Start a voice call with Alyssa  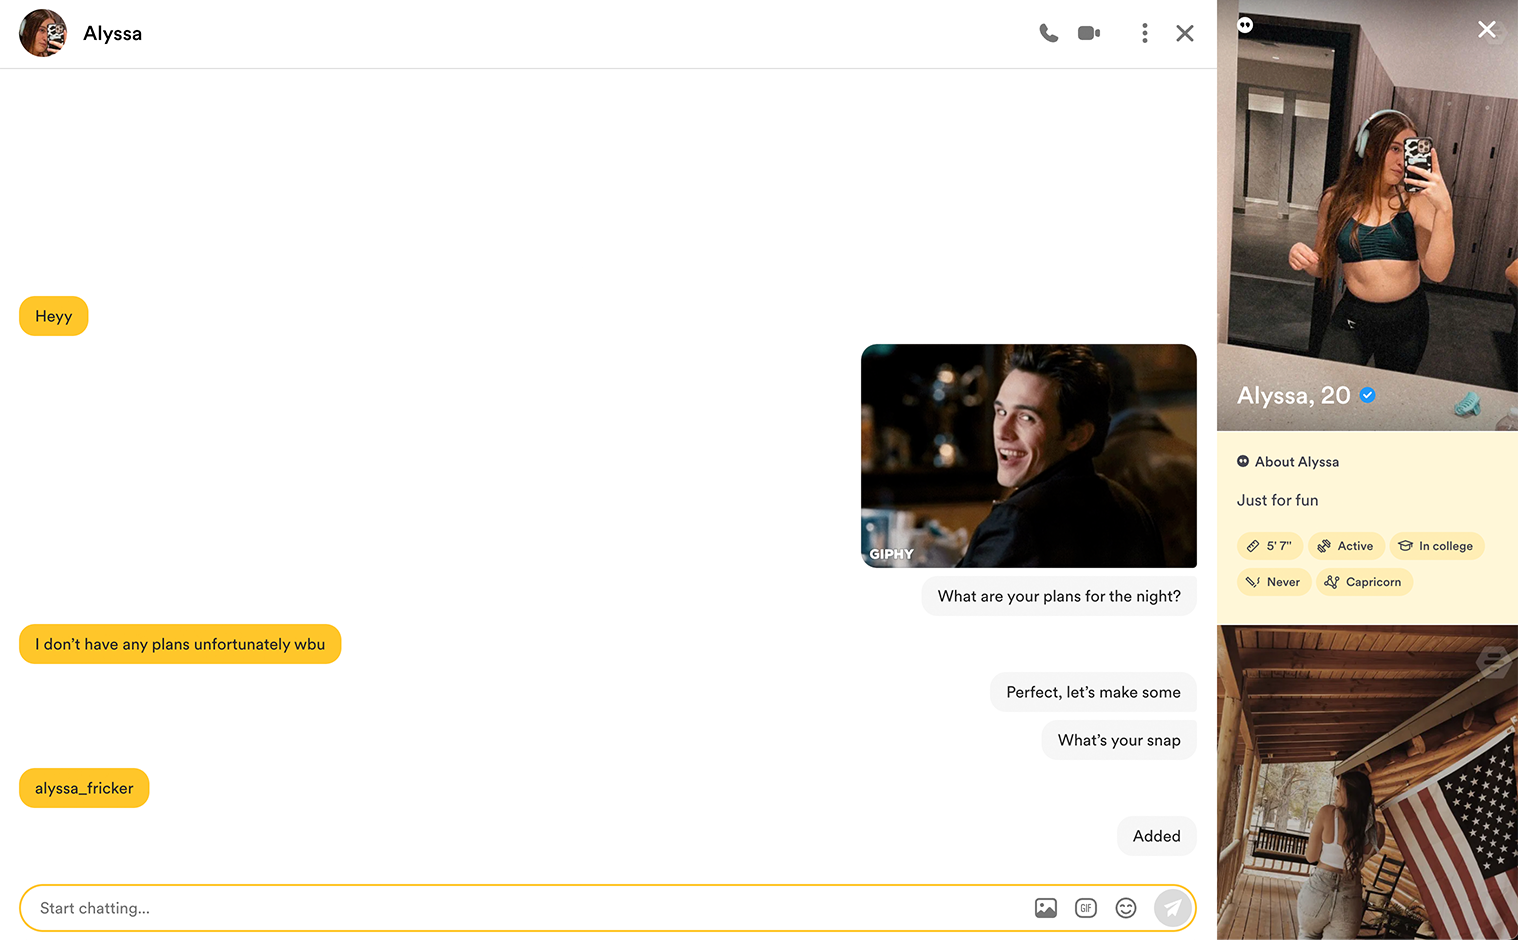point(1048,33)
